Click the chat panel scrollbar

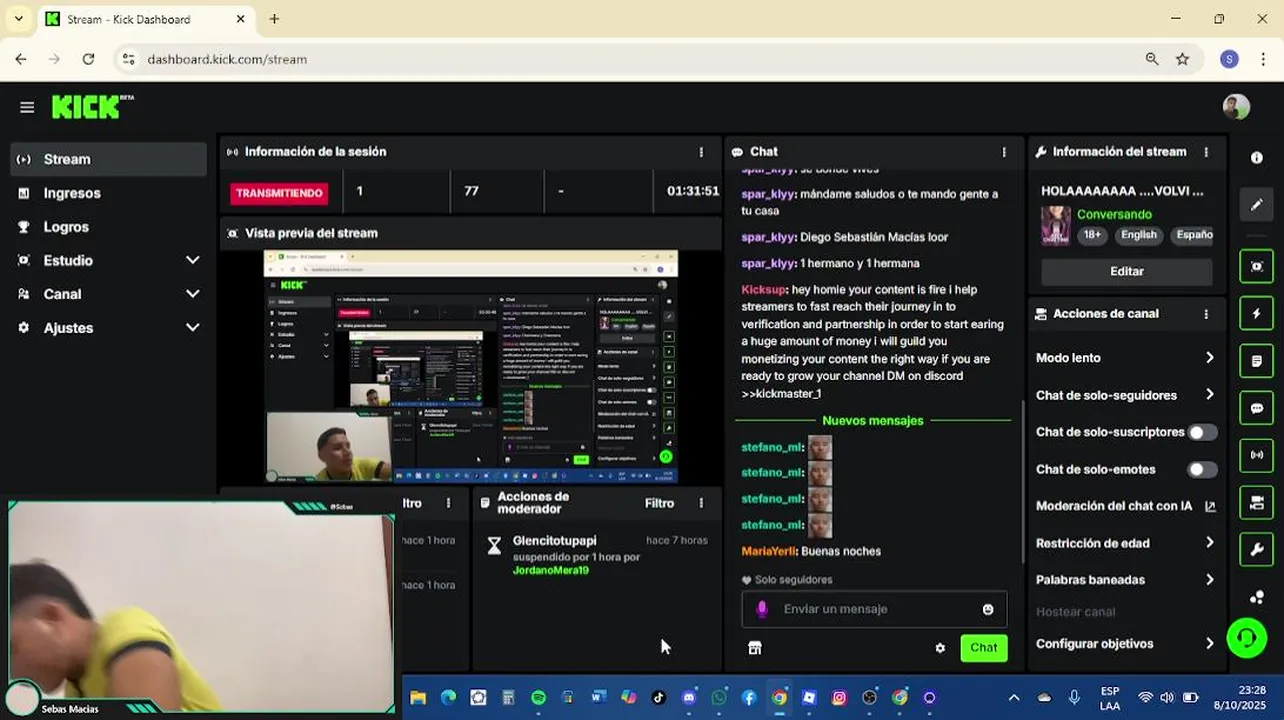pyautogui.click(x=1022, y=480)
